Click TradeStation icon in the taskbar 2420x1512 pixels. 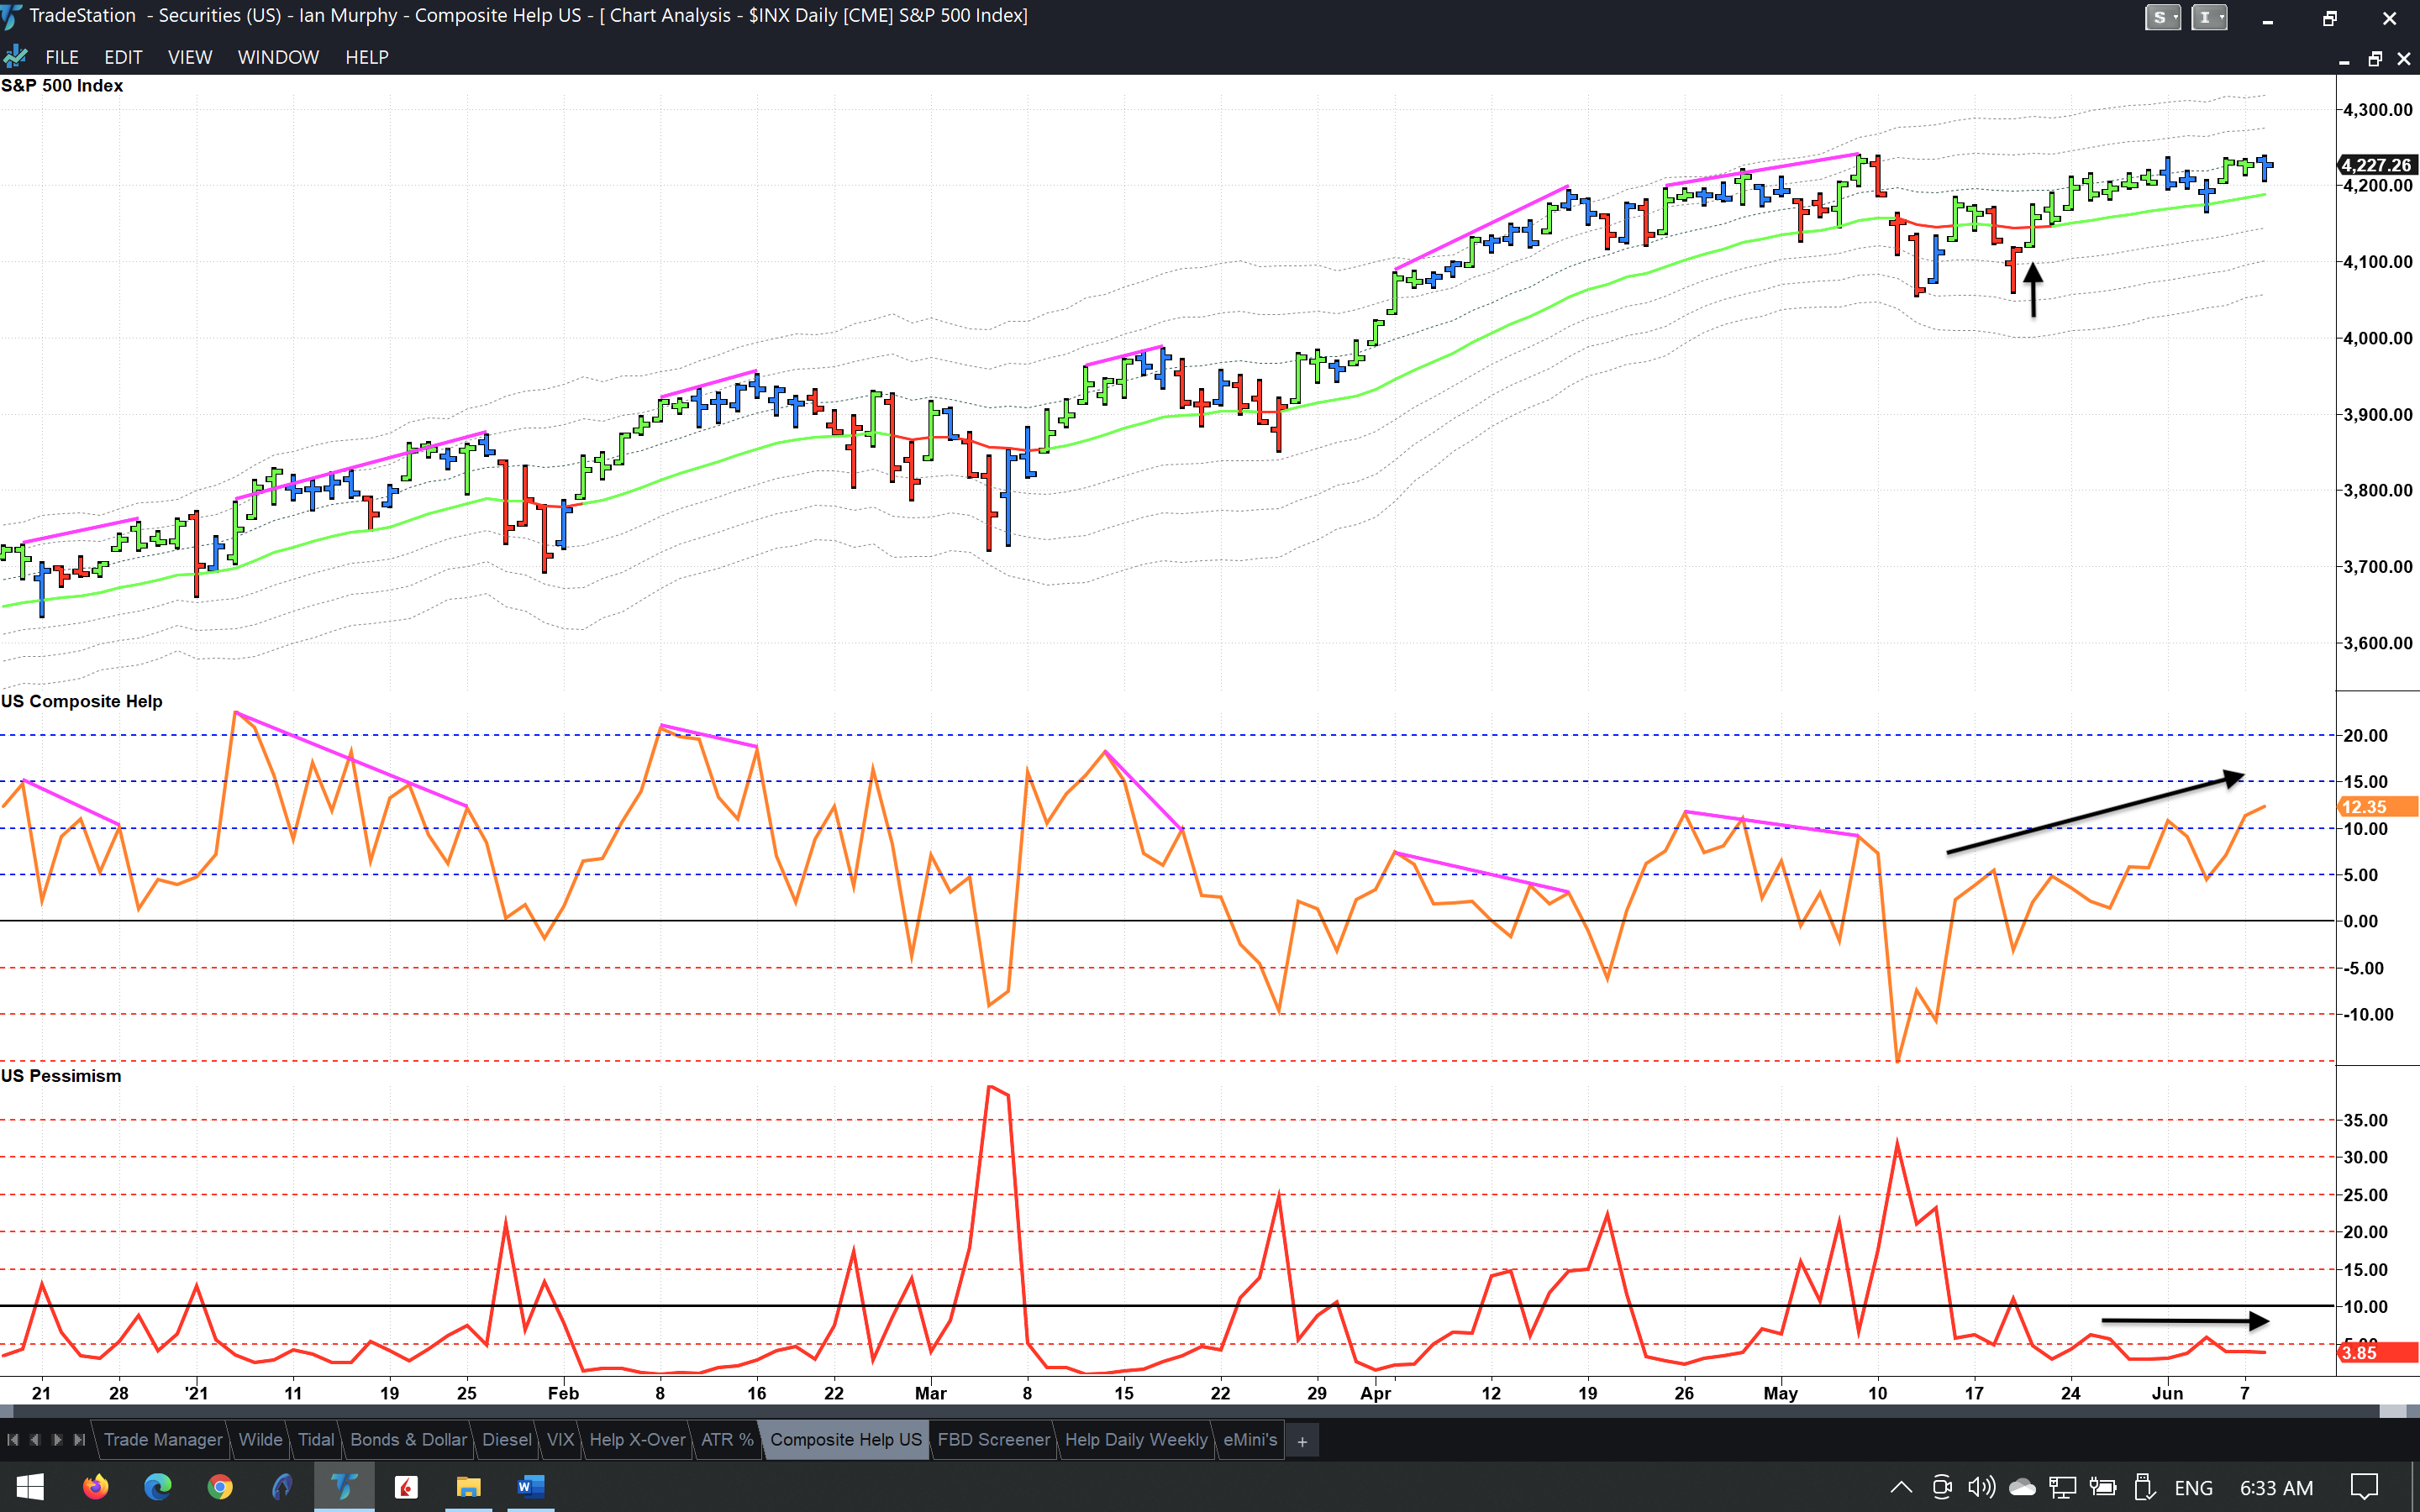point(344,1487)
